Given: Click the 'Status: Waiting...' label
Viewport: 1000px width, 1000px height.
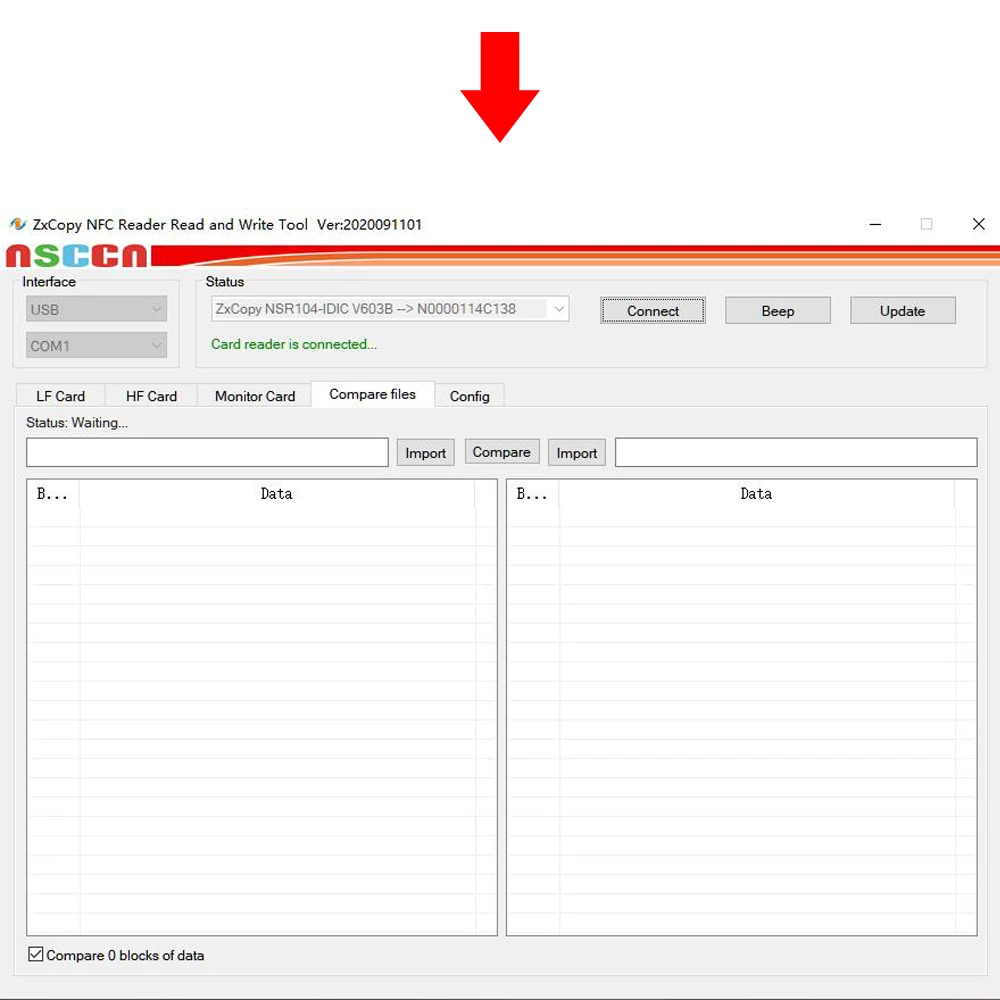Looking at the screenshot, I should (77, 422).
